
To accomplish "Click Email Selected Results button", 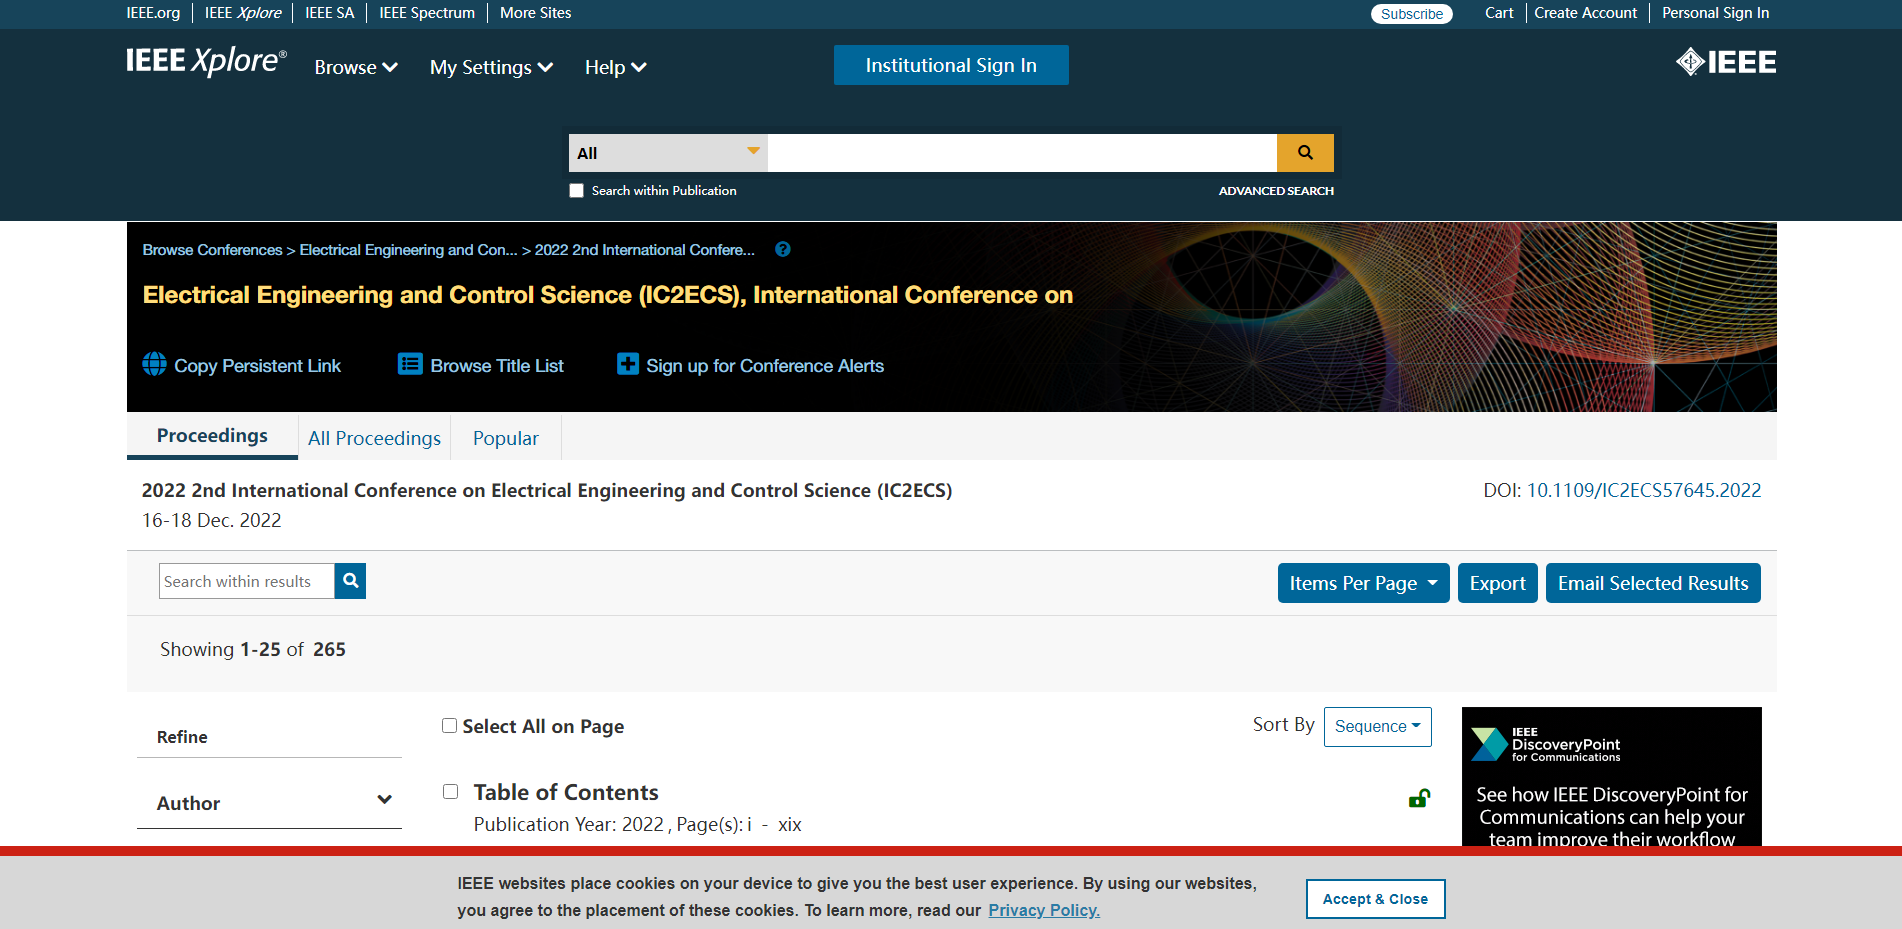I will [x=1653, y=583].
